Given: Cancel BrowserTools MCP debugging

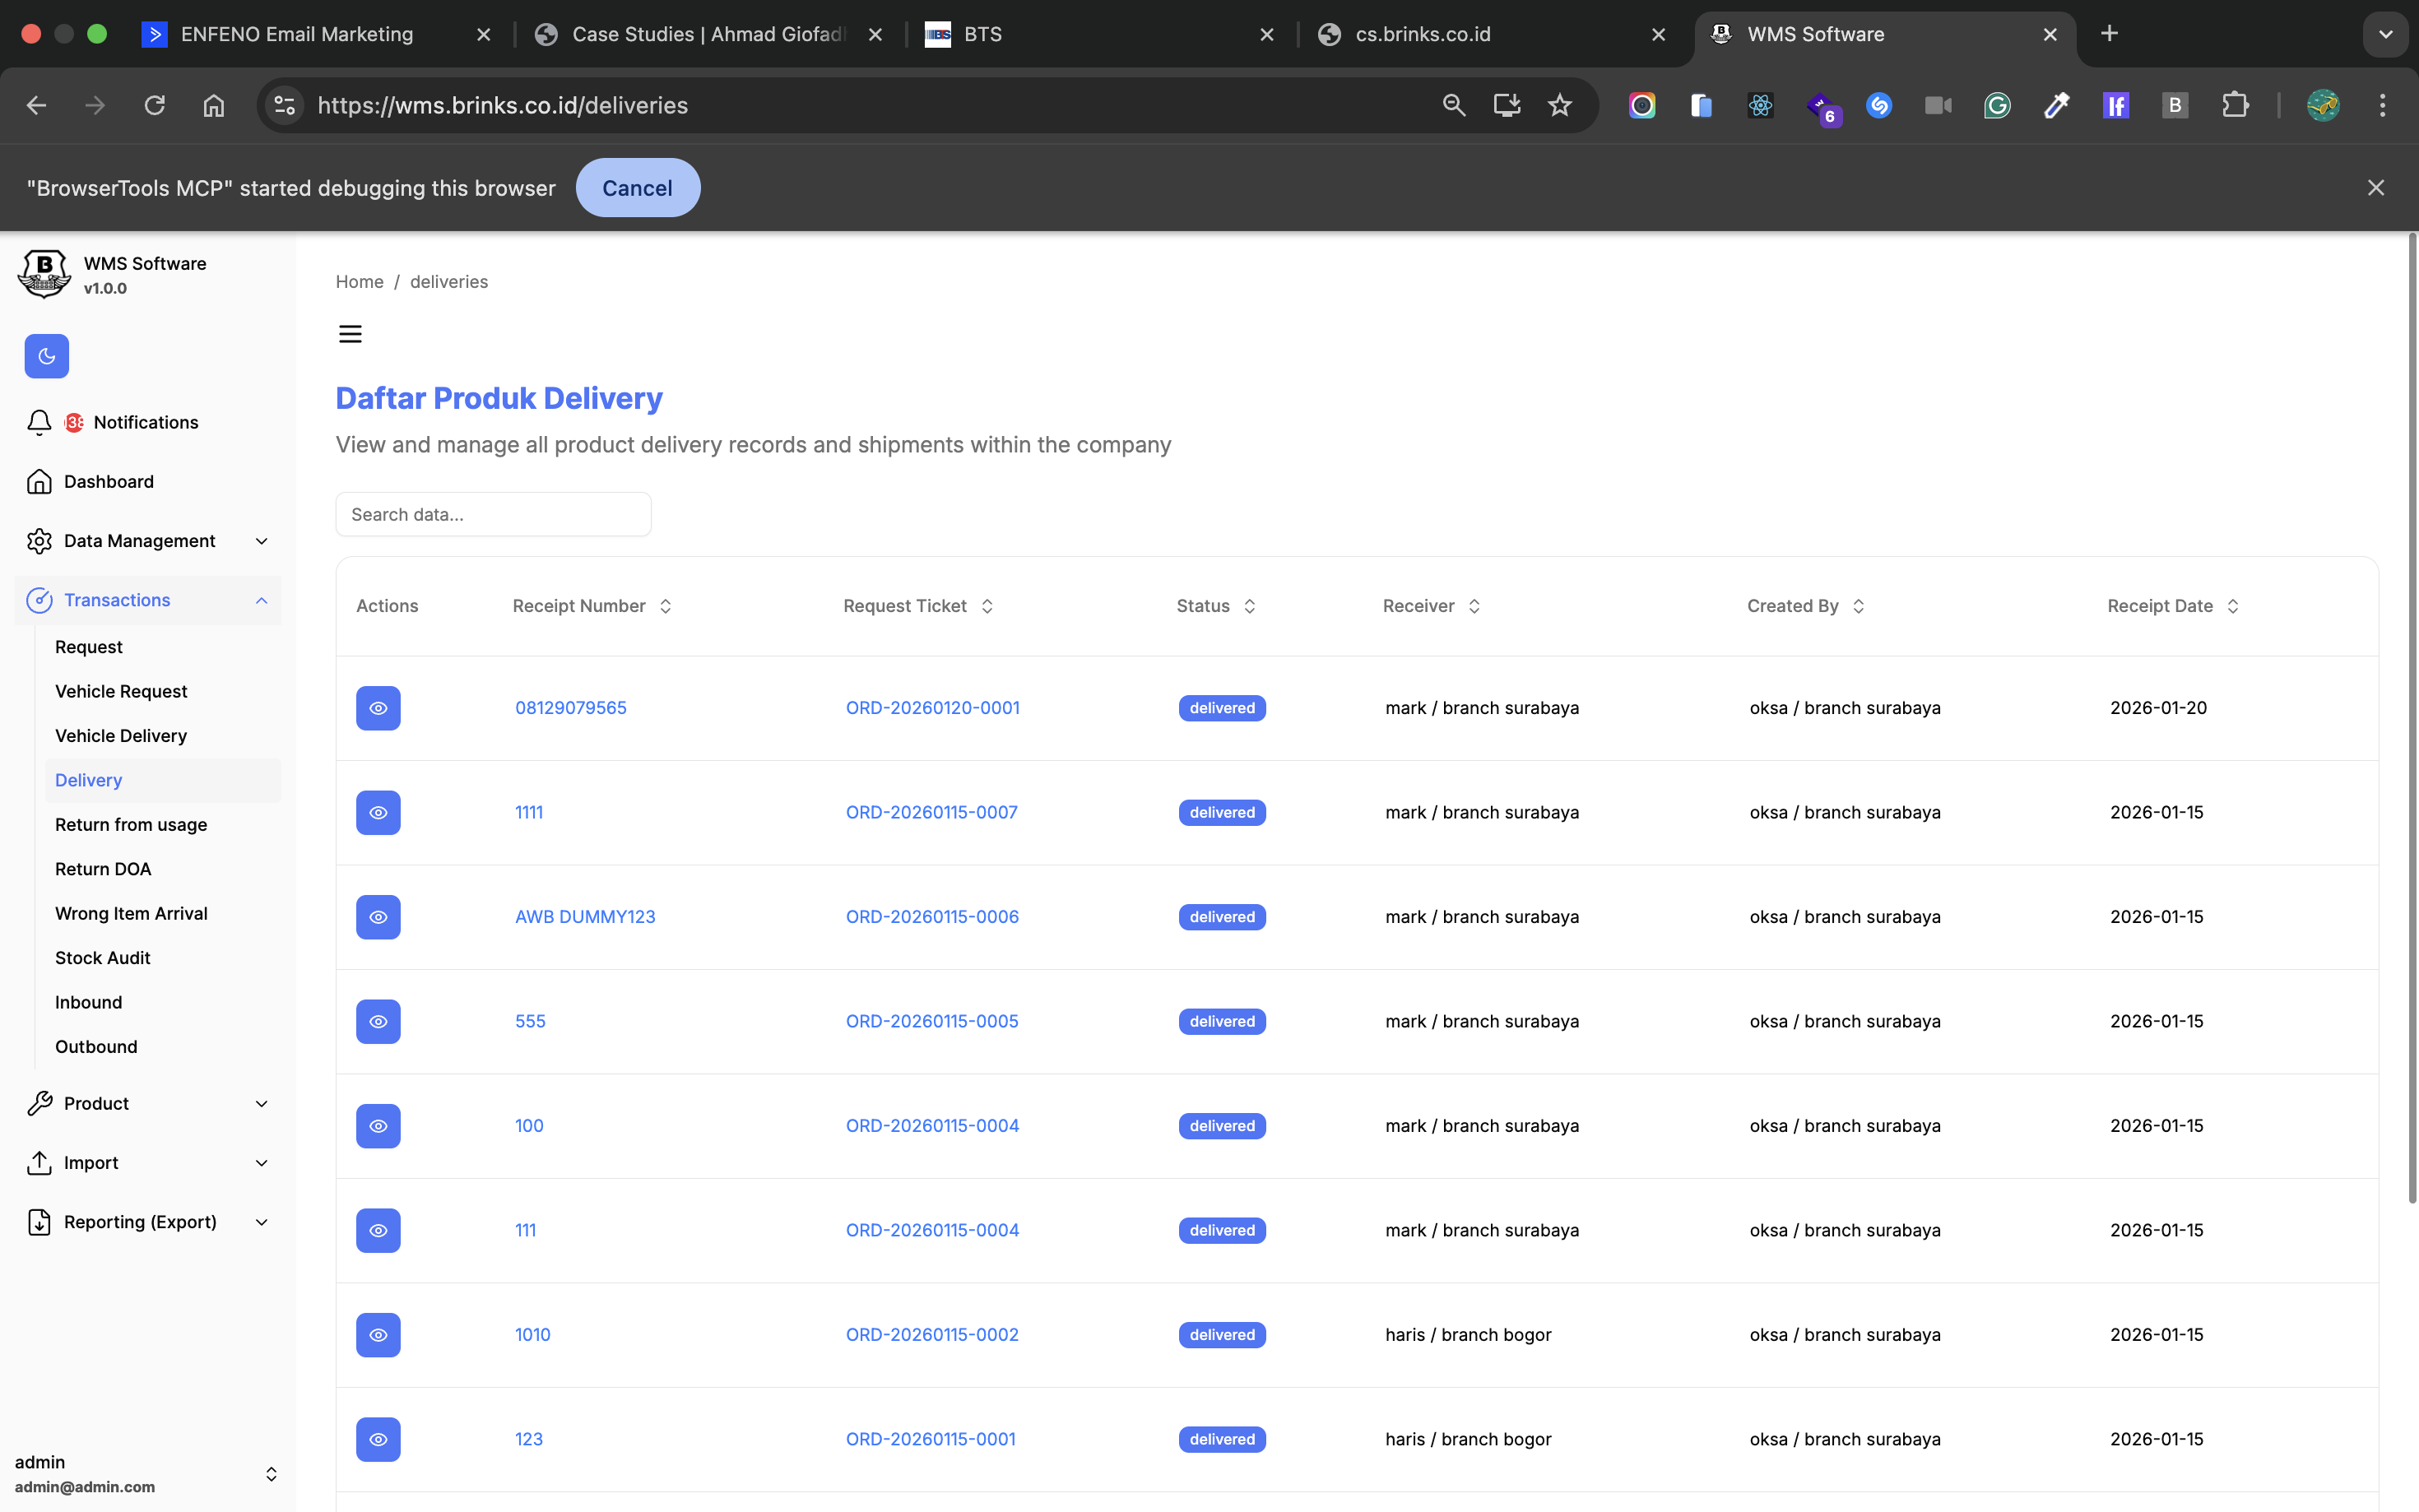Looking at the screenshot, I should pyautogui.click(x=637, y=188).
